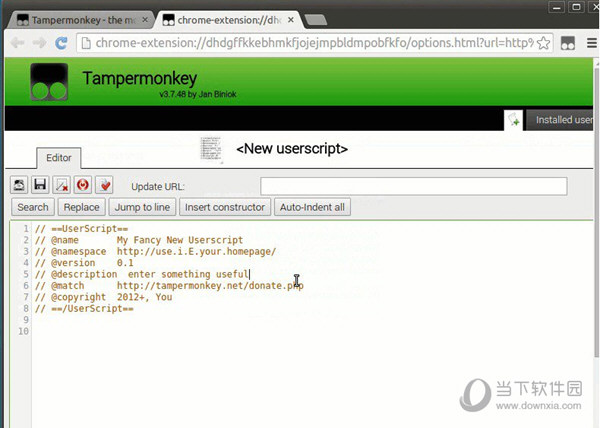This screenshot has height=428, width=600.
Task: Close the chrome-extension browser tab
Action: coord(291,20)
